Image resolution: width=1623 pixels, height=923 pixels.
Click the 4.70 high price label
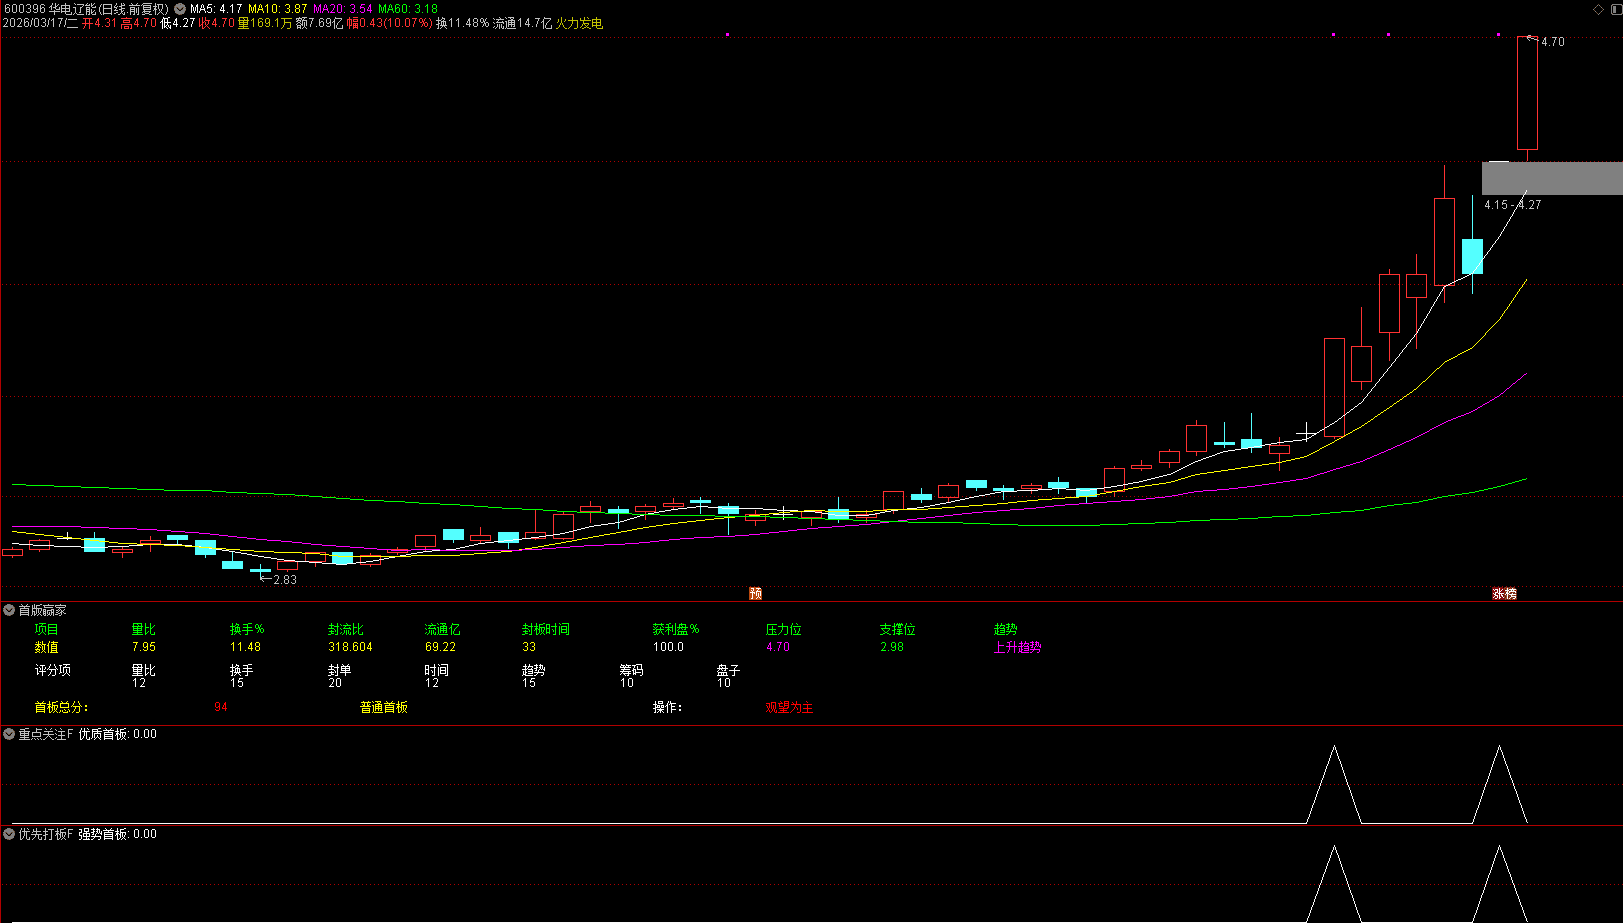(x=1552, y=42)
